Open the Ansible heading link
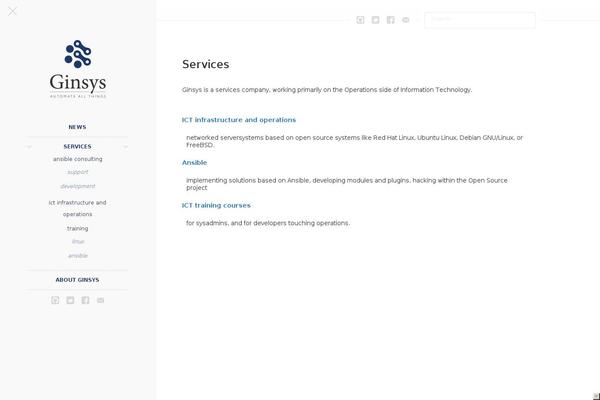This screenshot has width=600, height=400. point(194,163)
